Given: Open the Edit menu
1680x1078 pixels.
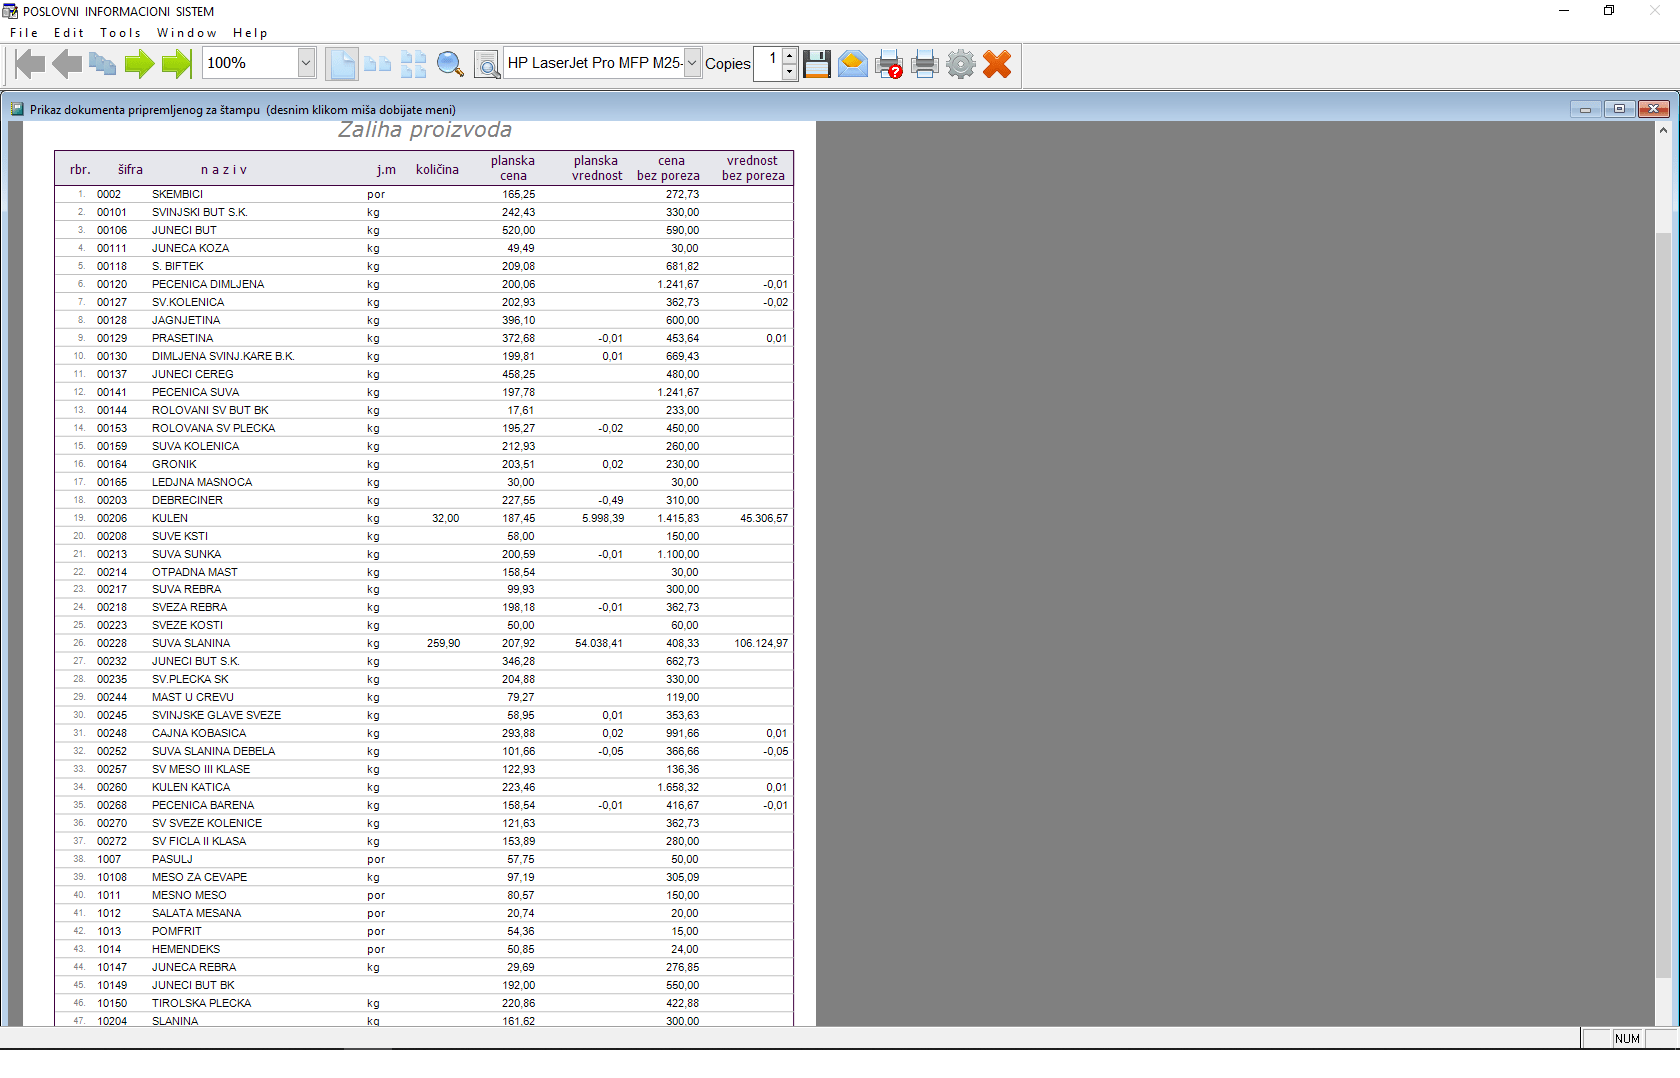Looking at the screenshot, I should 69,33.
